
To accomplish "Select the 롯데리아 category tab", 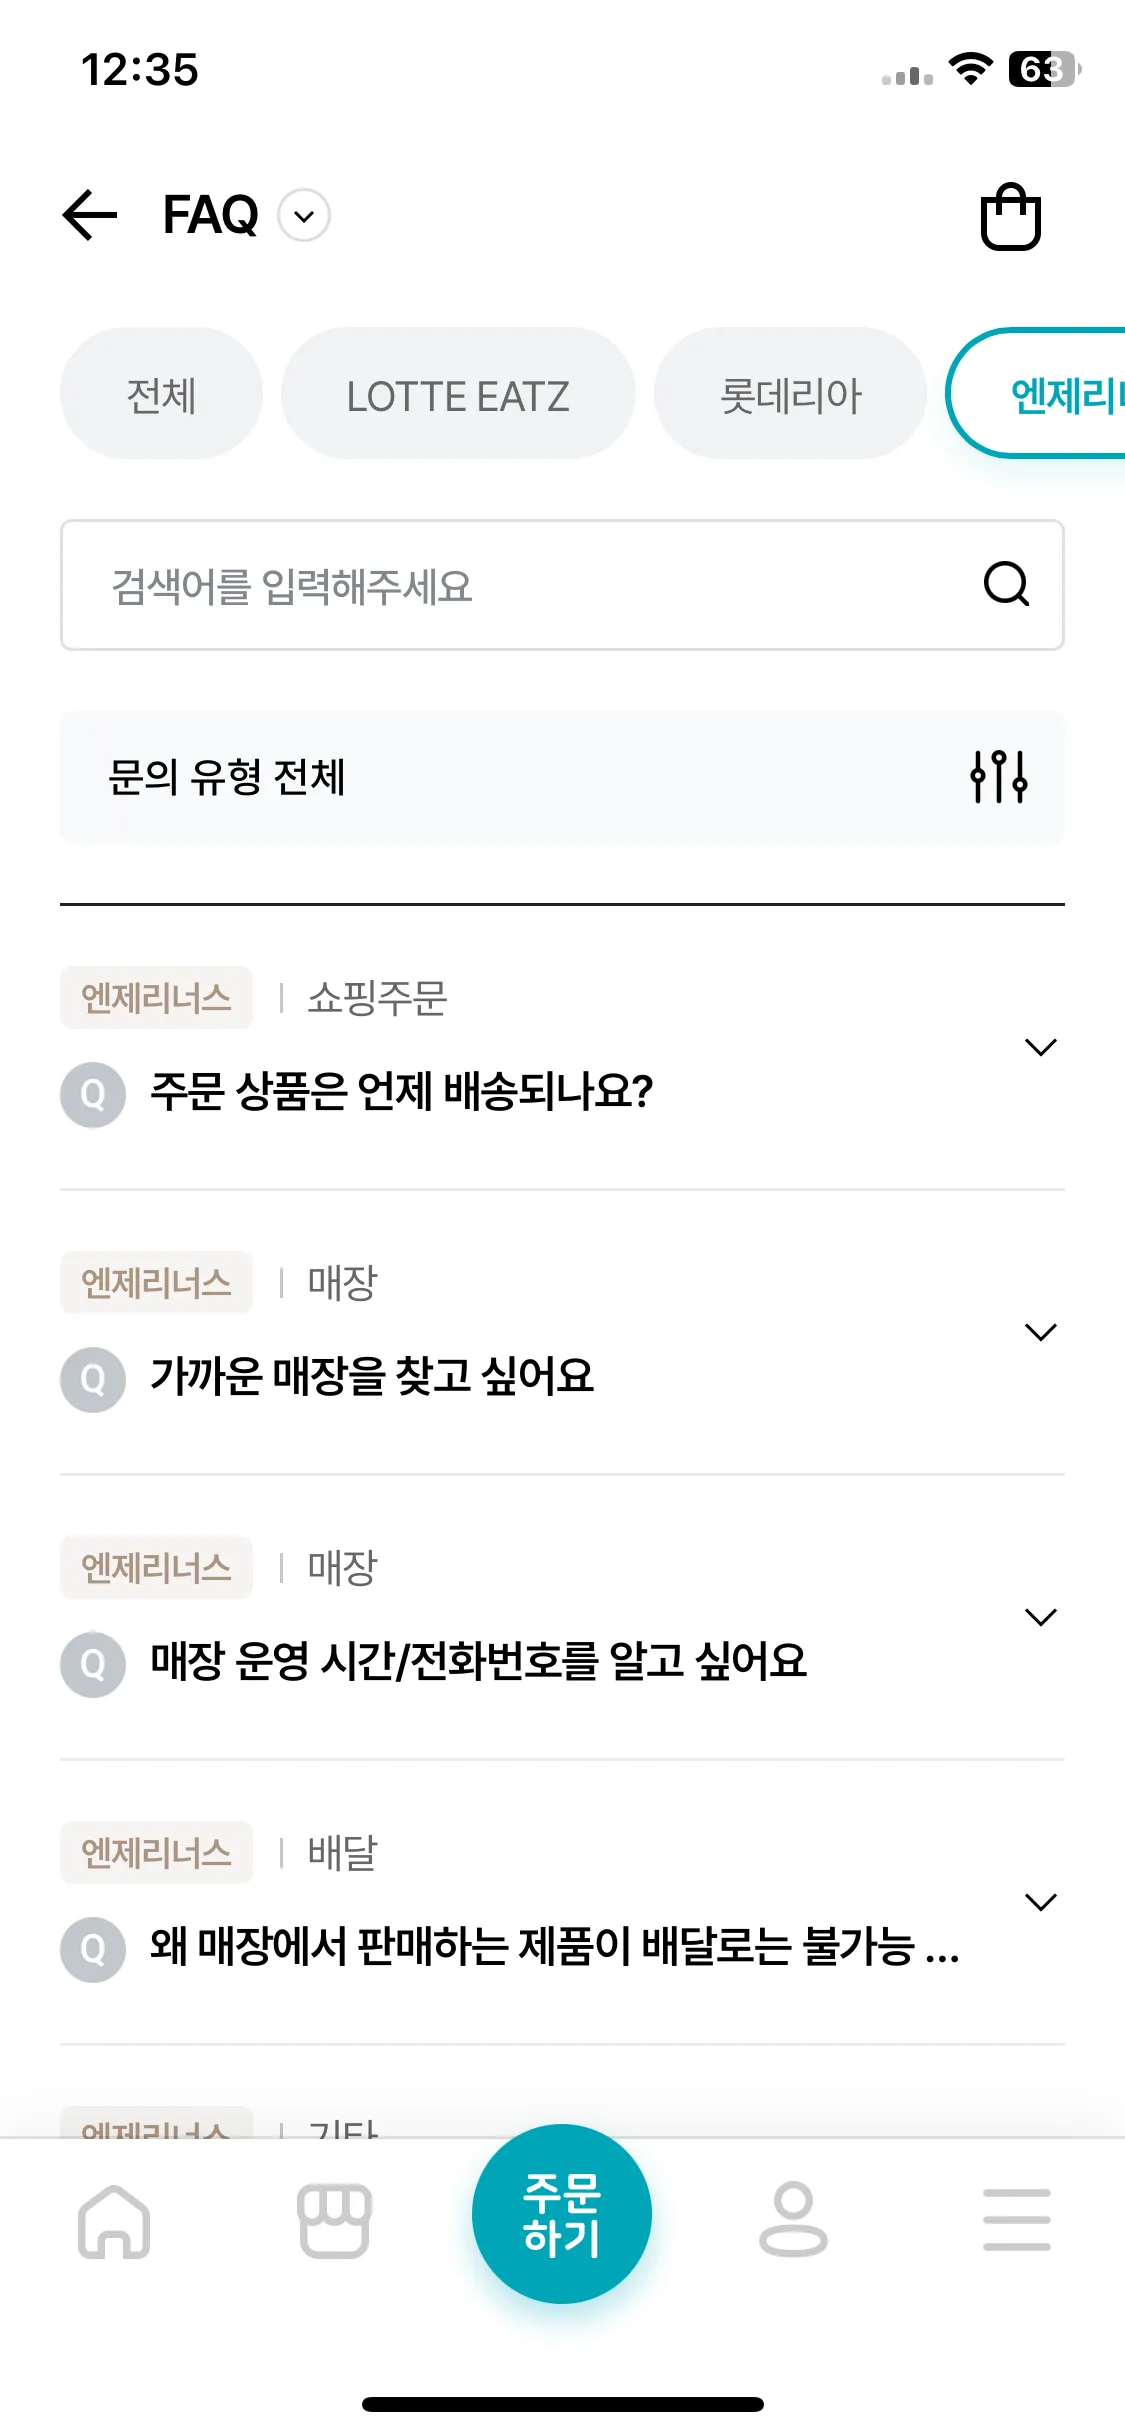I will (x=790, y=394).
